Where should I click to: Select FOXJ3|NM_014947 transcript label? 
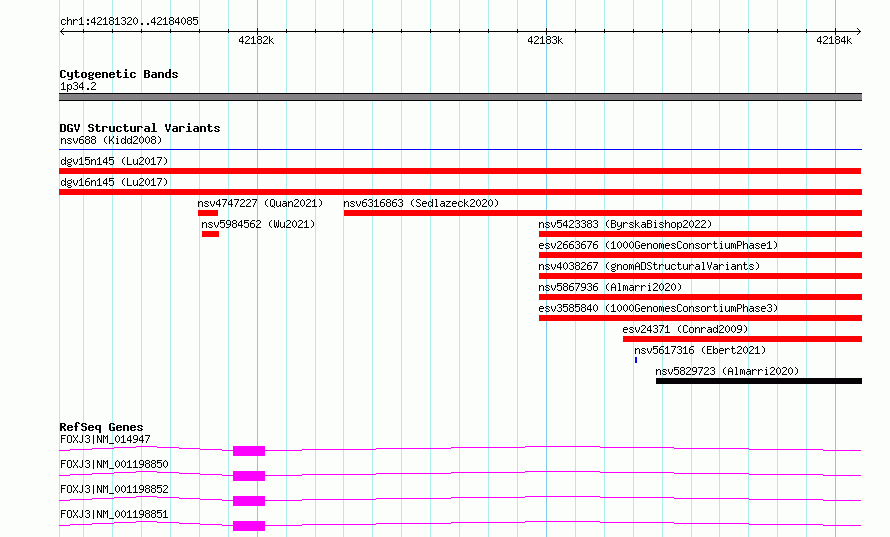tap(105, 439)
